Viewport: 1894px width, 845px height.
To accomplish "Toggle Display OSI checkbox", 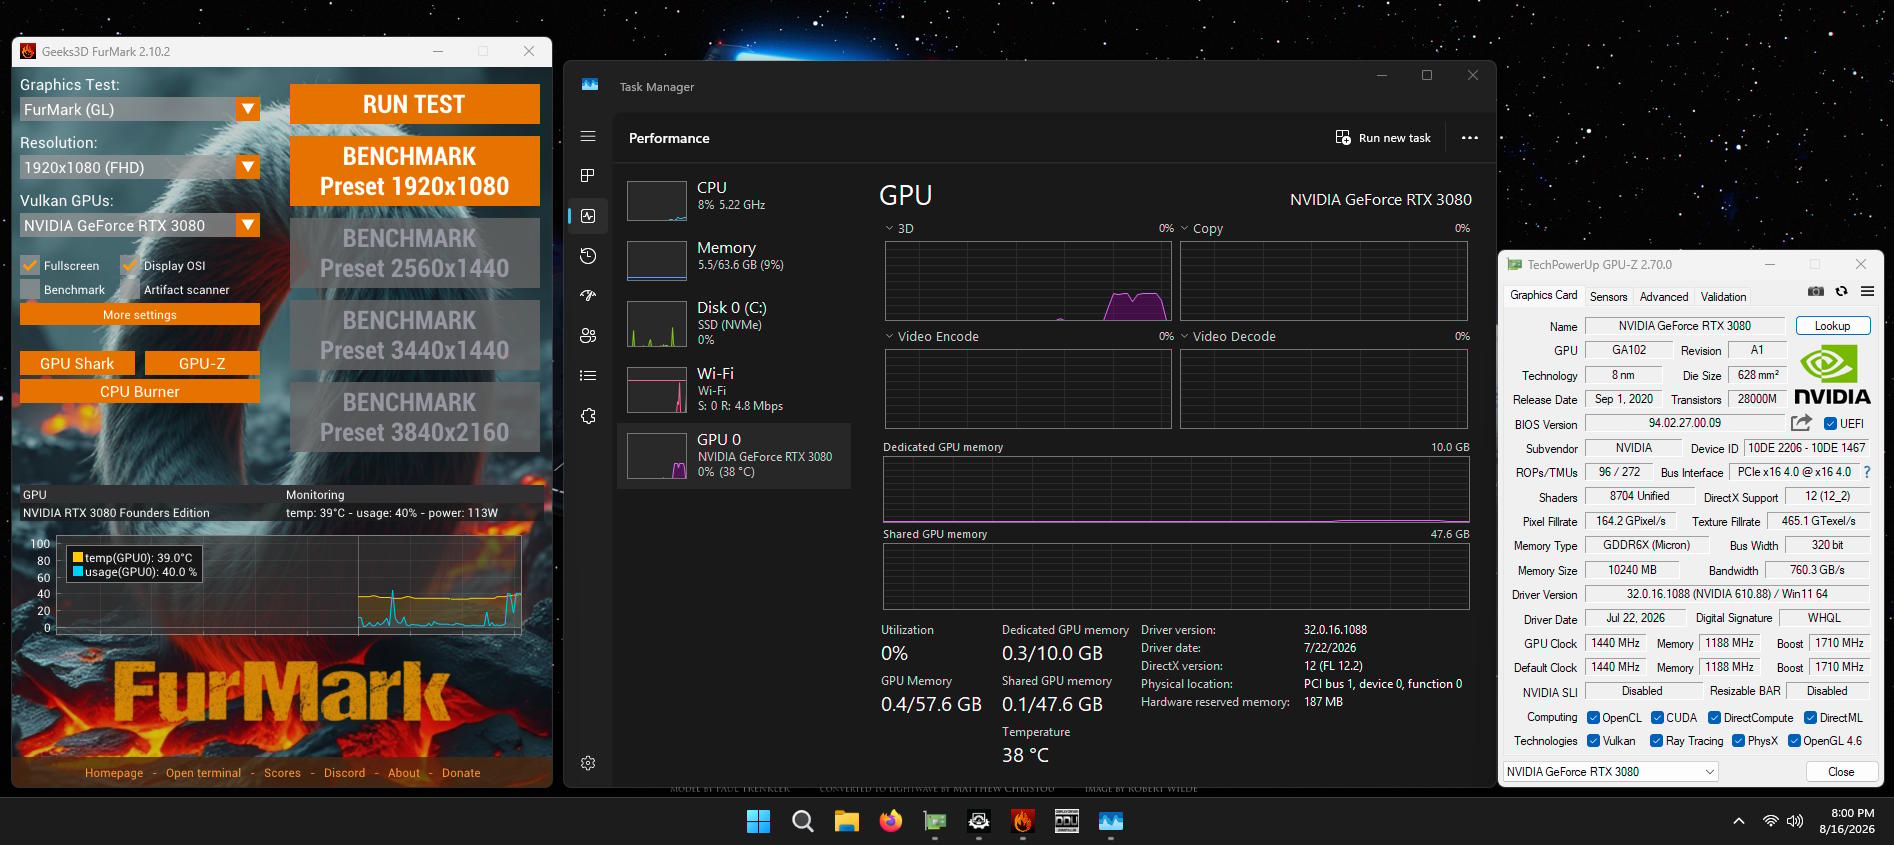I will coord(129,265).
